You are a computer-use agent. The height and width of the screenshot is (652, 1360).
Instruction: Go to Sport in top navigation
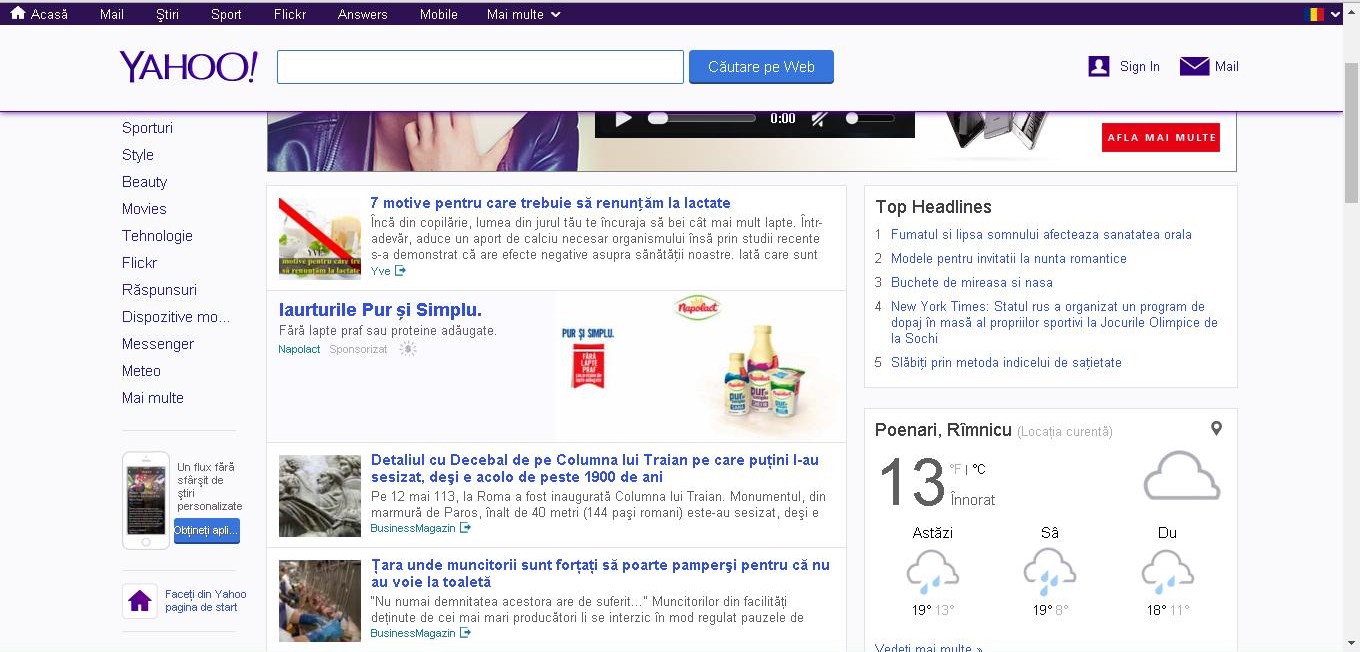(226, 14)
